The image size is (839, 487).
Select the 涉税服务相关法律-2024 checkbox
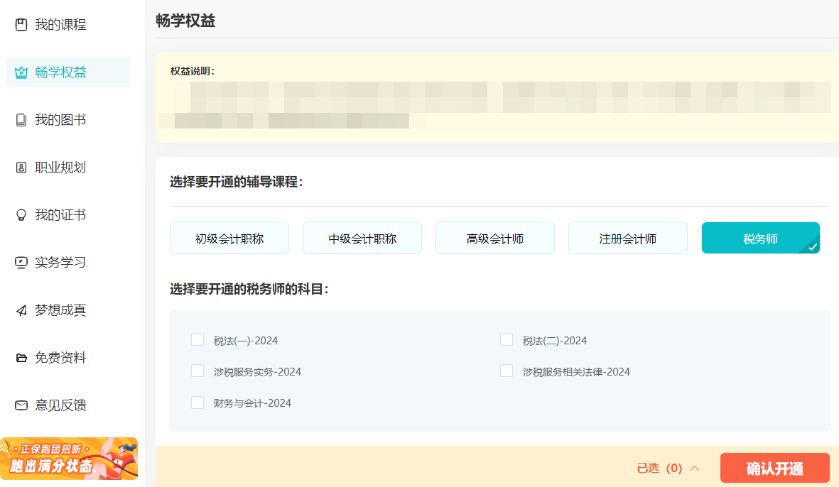click(506, 371)
